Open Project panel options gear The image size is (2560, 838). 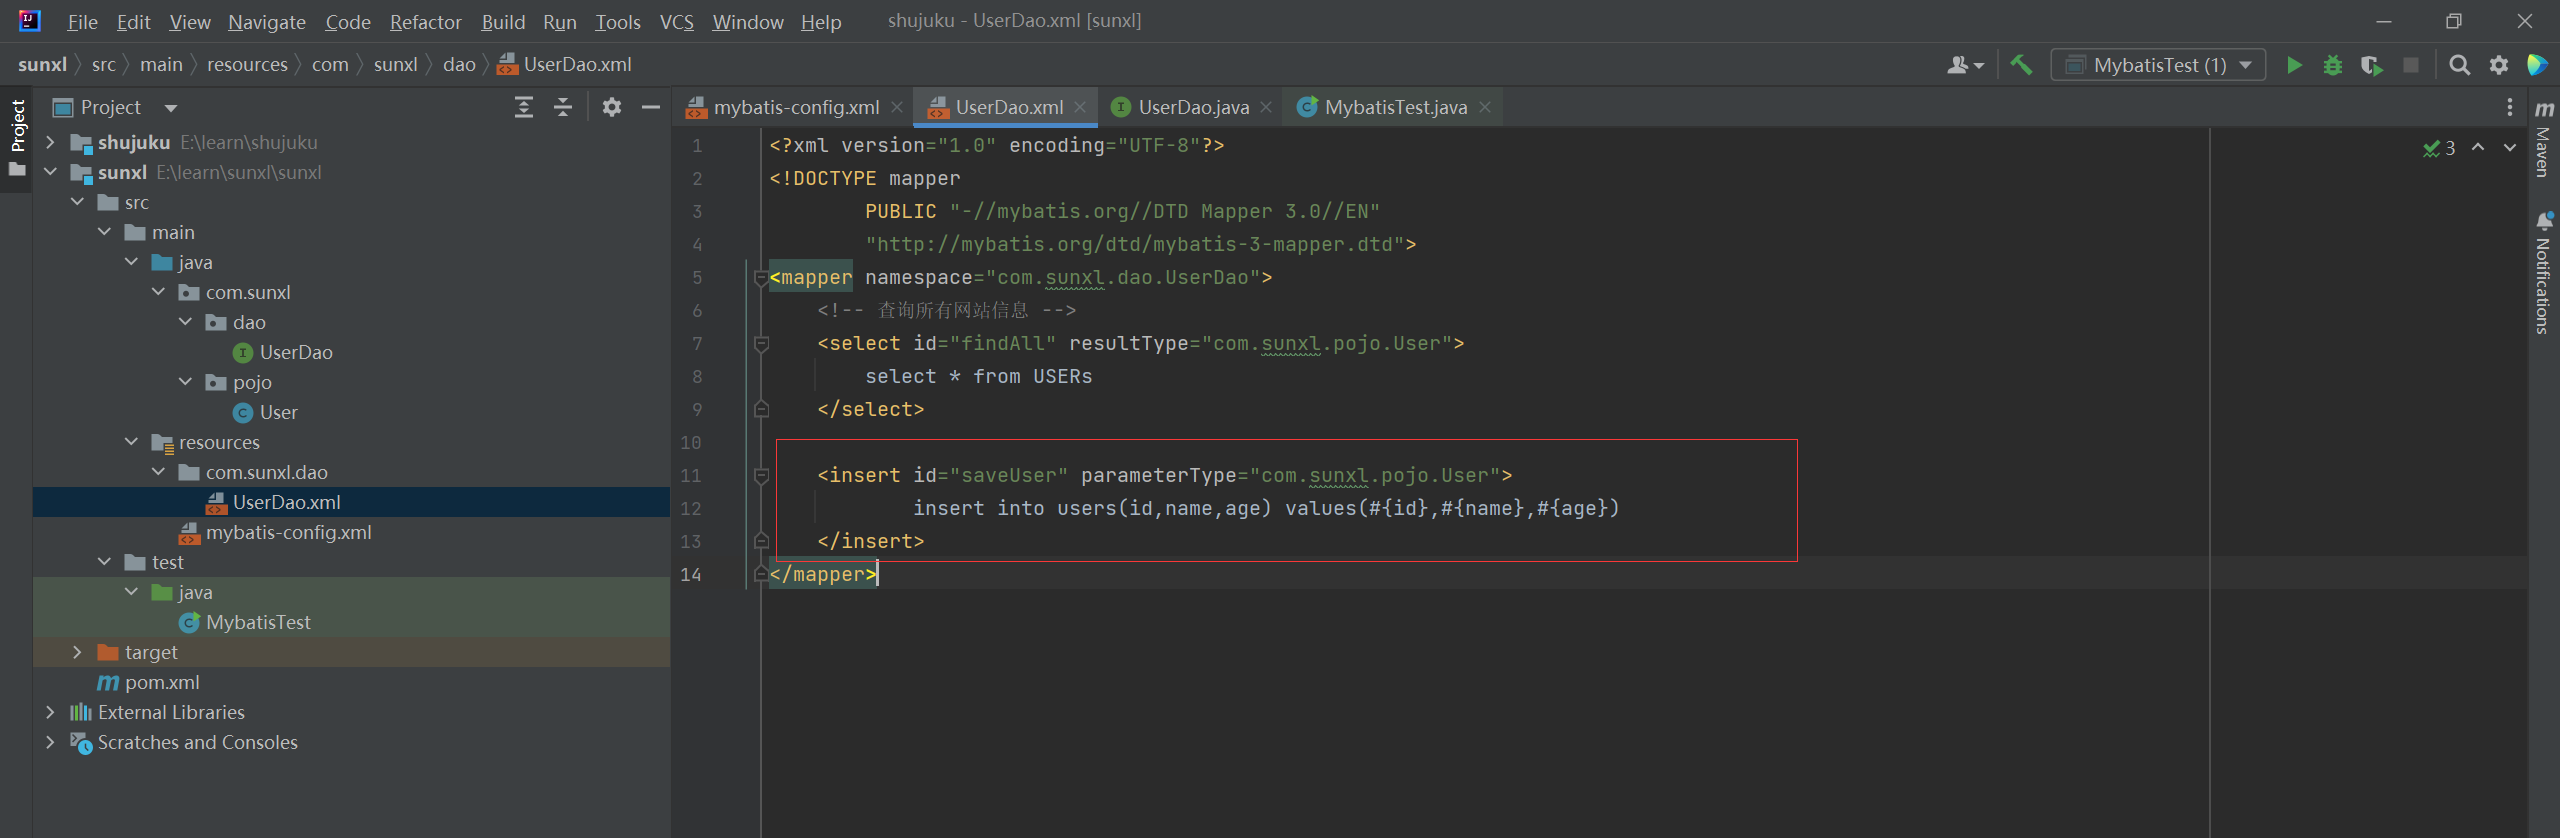pyautogui.click(x=612, y=108)
